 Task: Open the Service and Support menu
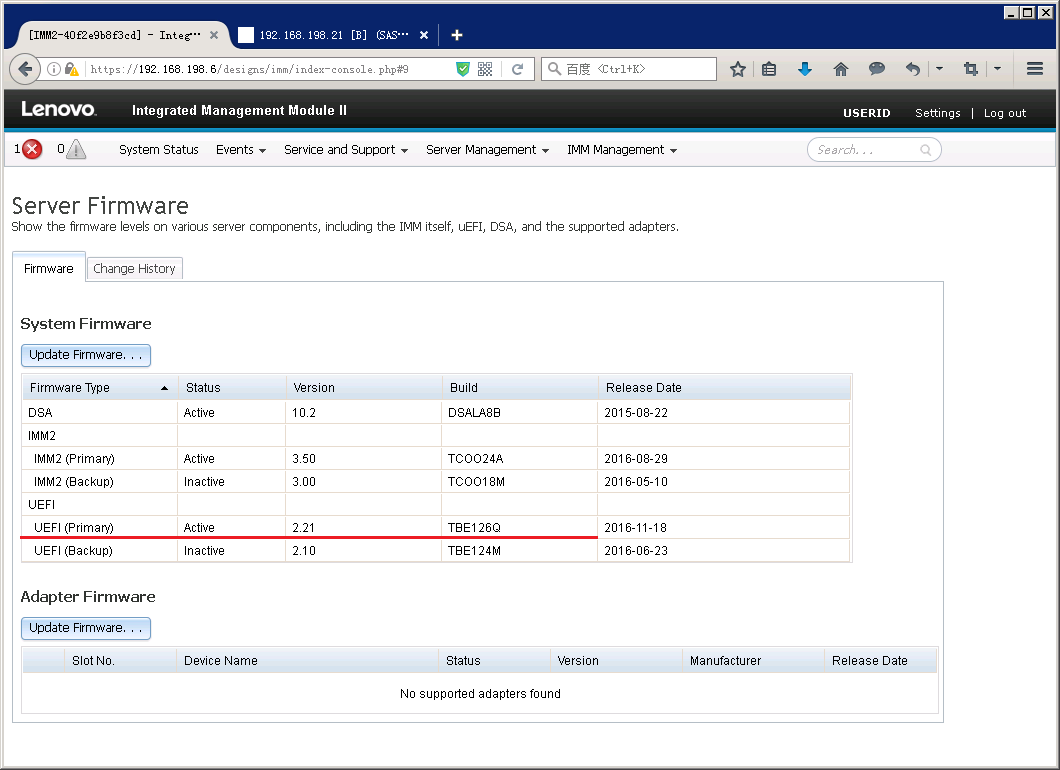point(345,150)
